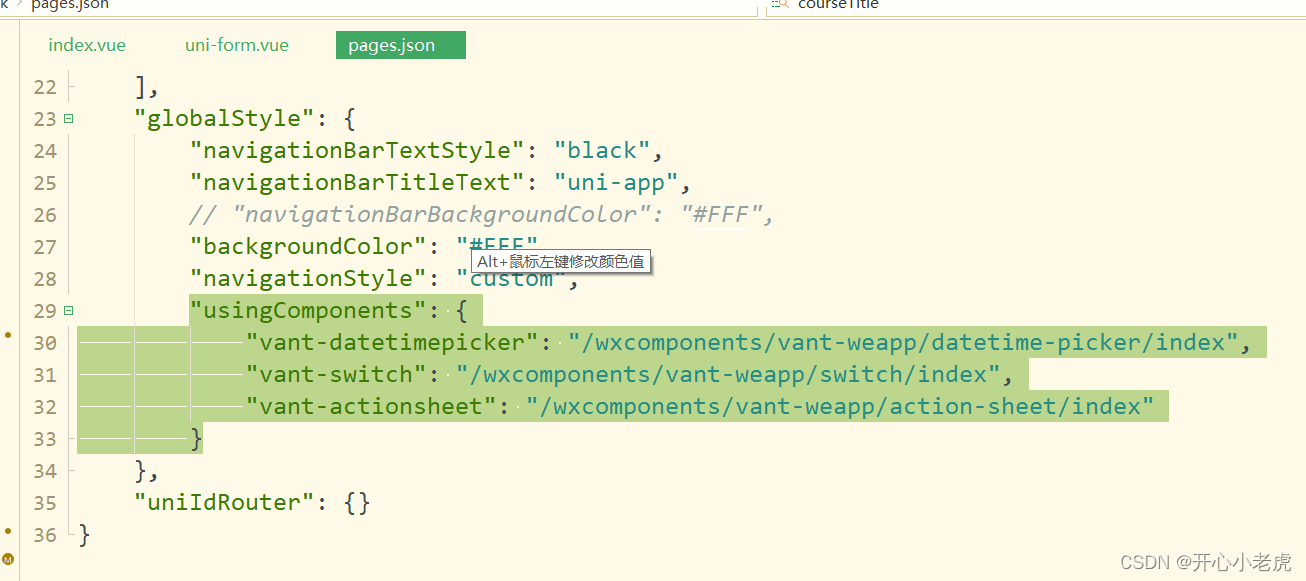Click the commented navigationBarBackgroundColor line

(x=450, y=213)
